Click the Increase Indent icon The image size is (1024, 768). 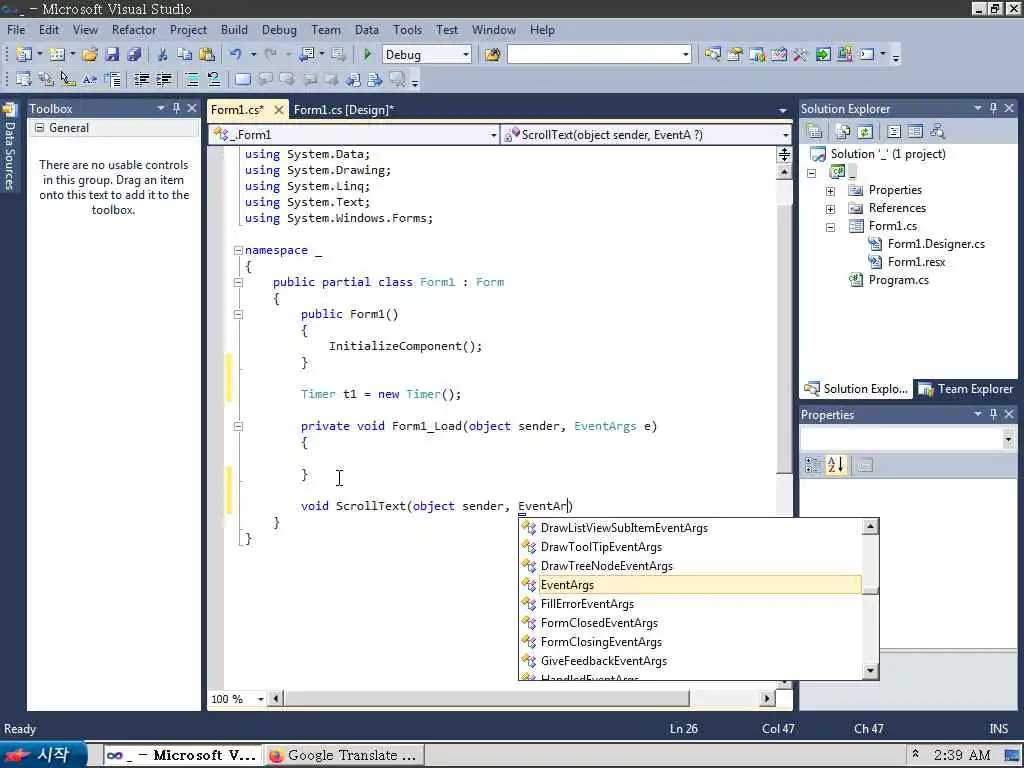pos(163,80)
